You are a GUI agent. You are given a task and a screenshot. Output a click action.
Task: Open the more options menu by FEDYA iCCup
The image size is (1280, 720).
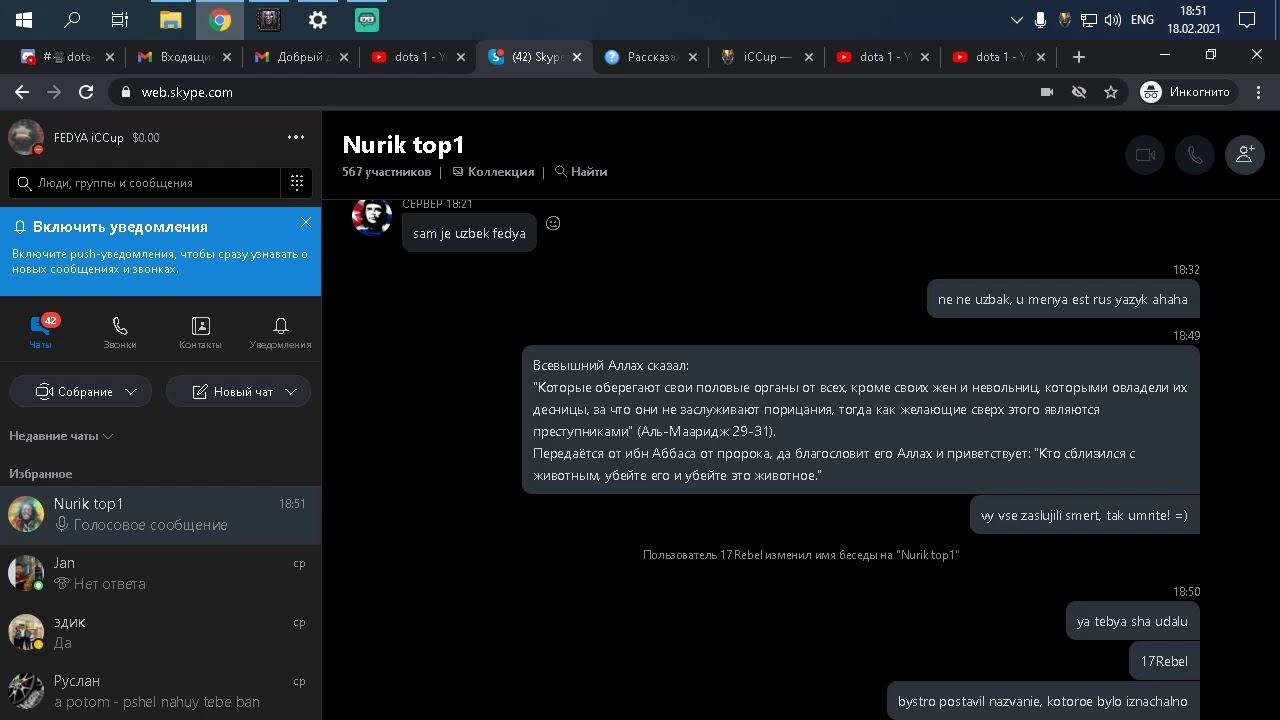coord(296,137)
